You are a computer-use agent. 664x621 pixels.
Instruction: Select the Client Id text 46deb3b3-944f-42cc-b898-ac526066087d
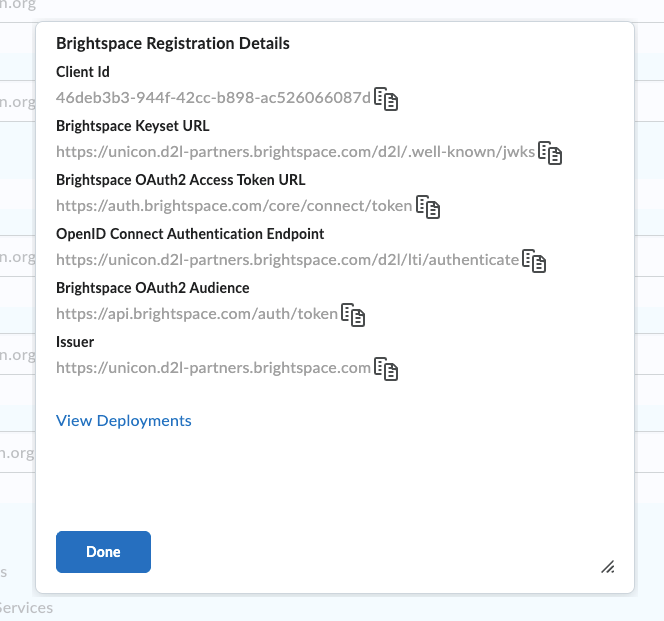[213, 98]
